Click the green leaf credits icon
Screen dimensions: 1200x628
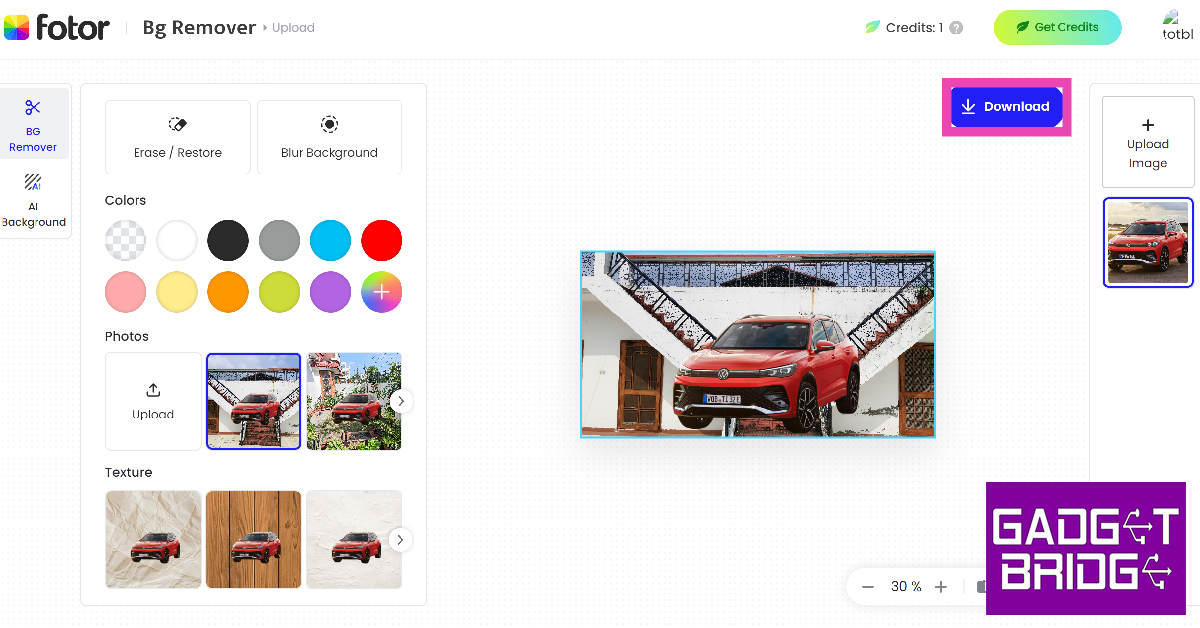(873, 28)
